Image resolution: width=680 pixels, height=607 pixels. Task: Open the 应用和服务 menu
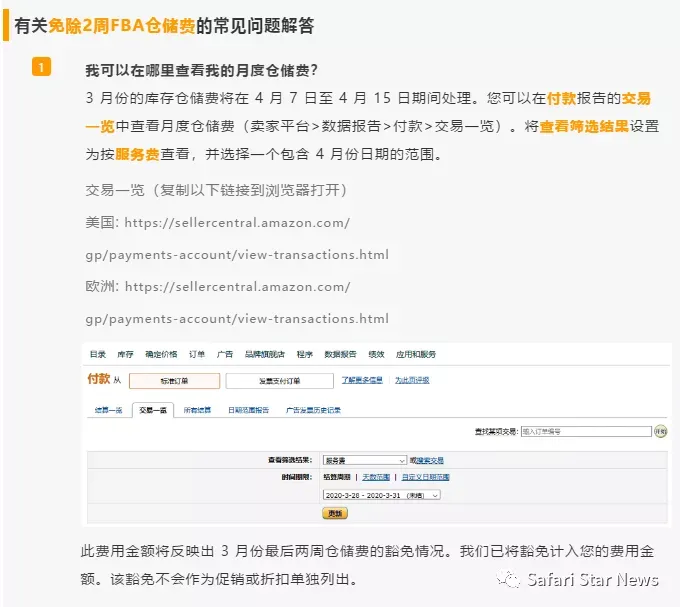[x=415, y=354]
